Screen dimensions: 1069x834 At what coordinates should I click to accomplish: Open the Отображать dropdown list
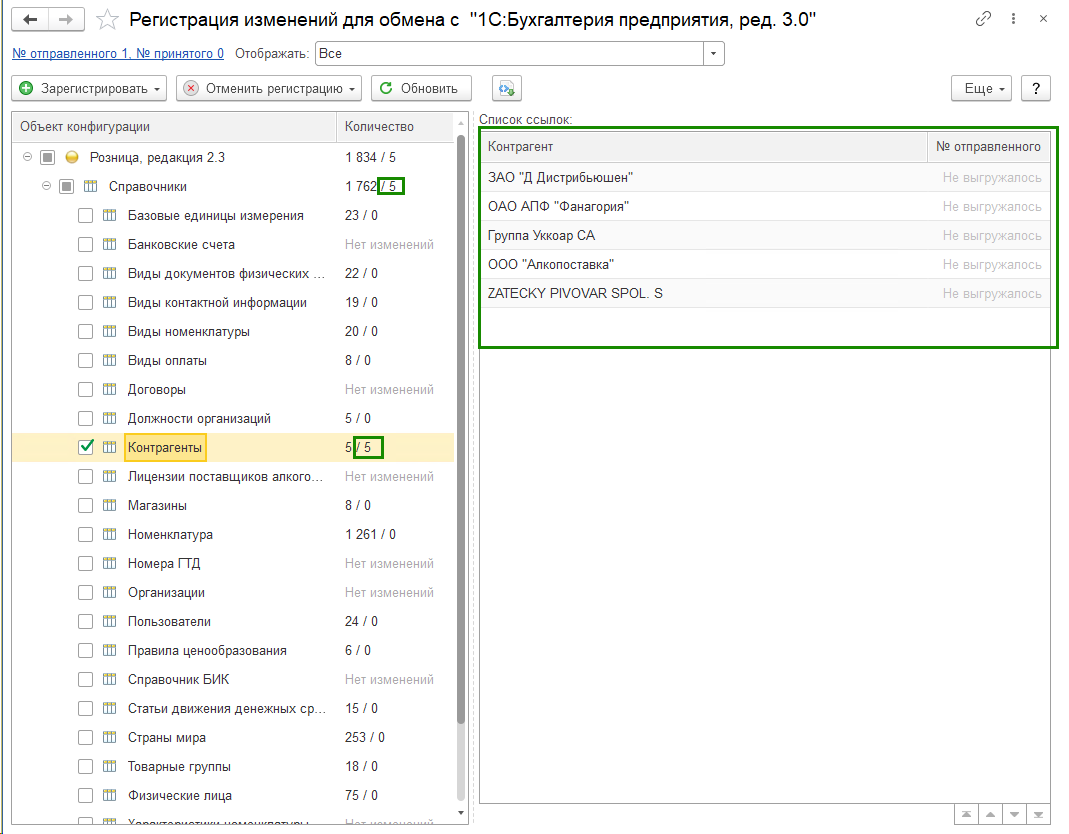(713, 53)
